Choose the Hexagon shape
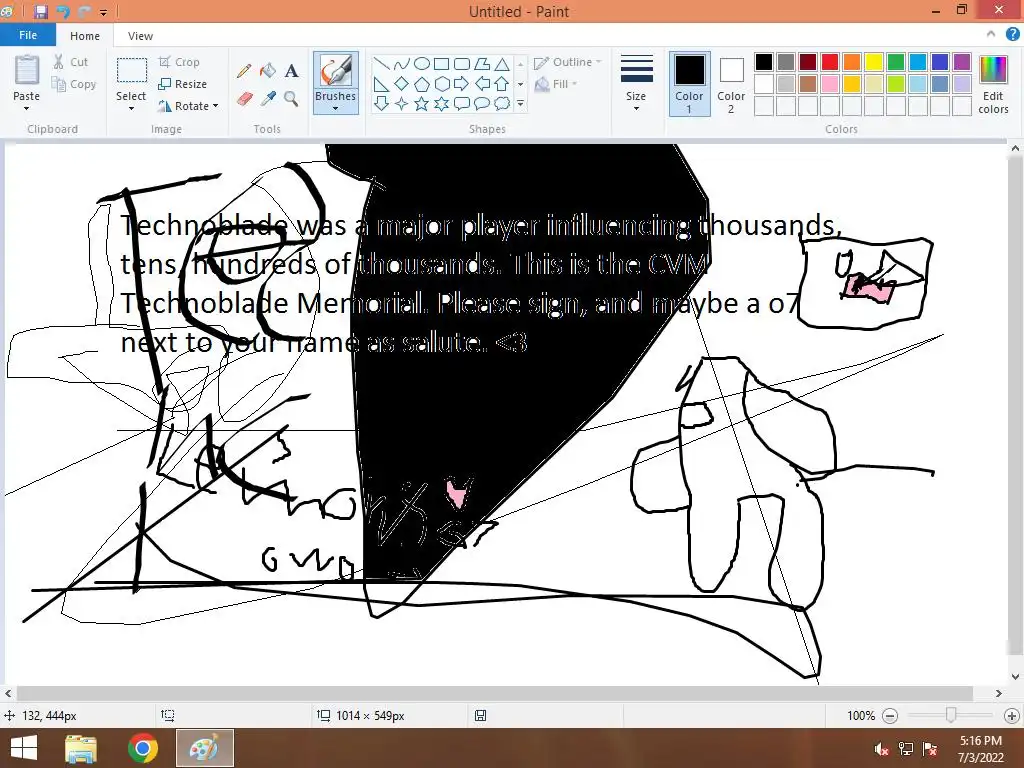This screenshot has width=1024, height=768. click(441, 84)
